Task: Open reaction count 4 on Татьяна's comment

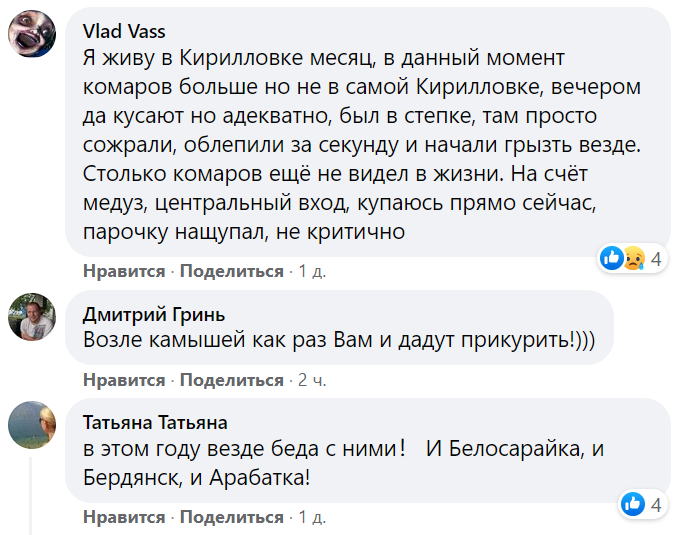Action: (x=657, y=504)
